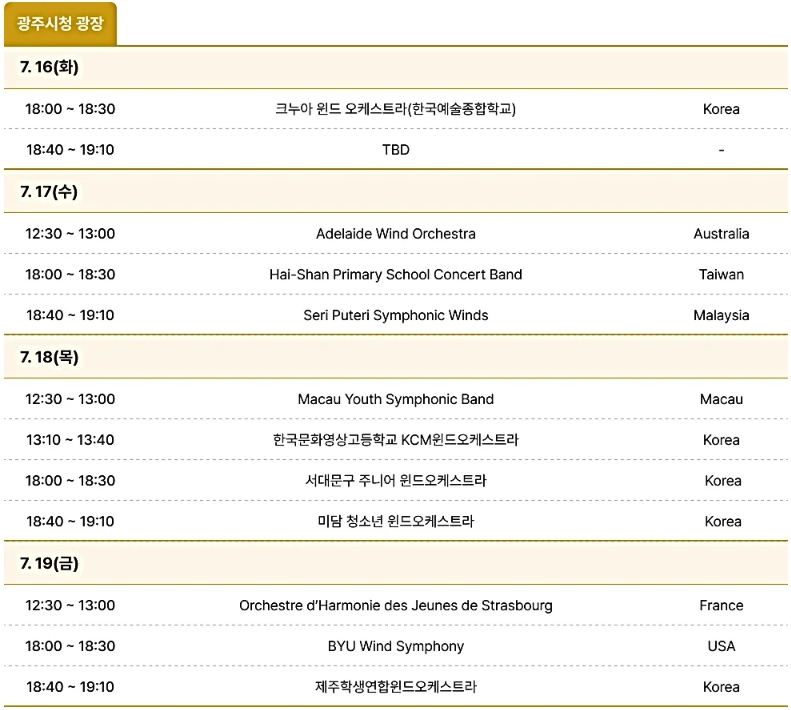Click 18:40 ~ 19:10 time for 제주학생연합윈드오케스트라
Viewport: 791px width, 710px height.
(x=70, y=687)
